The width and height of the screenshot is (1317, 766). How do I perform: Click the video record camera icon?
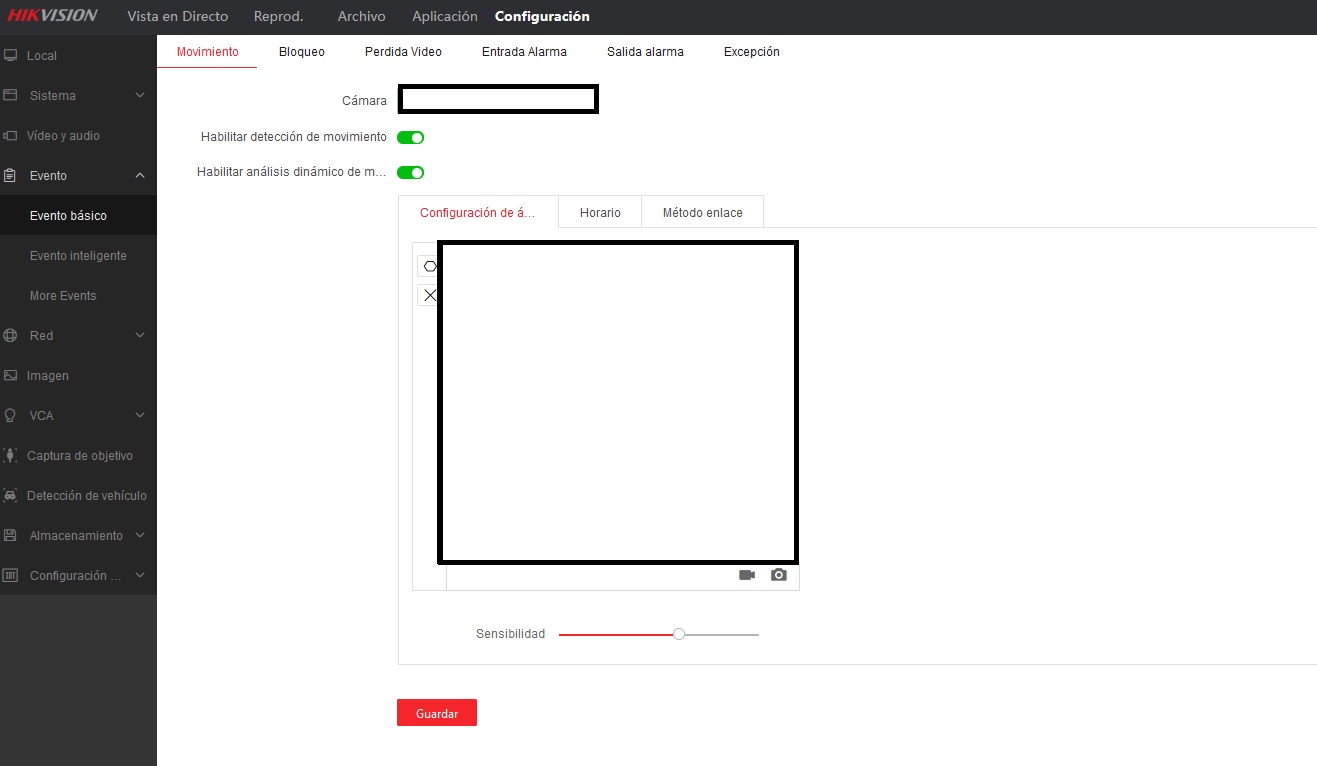(747, 575)
